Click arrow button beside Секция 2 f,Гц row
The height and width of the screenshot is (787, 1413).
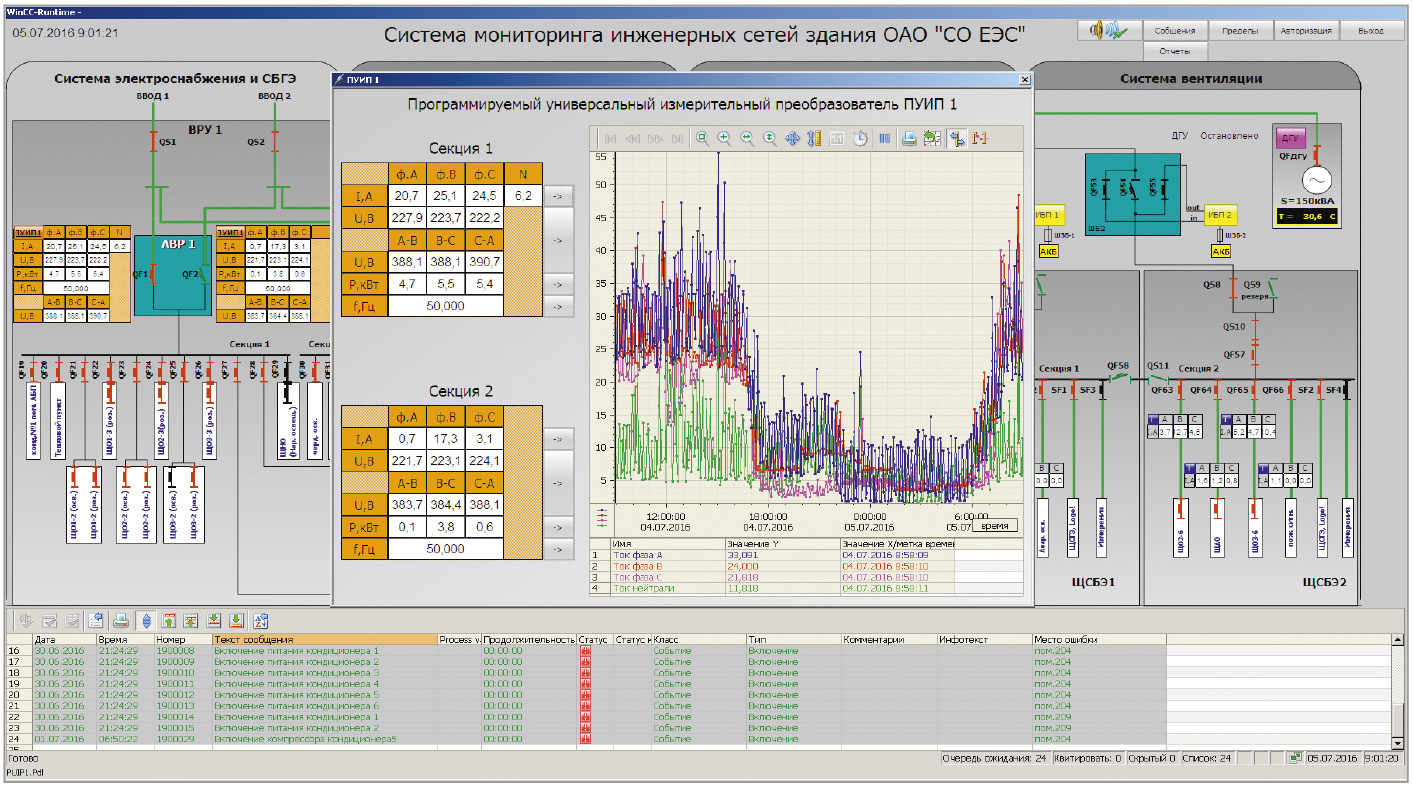[x=557, y=549]
